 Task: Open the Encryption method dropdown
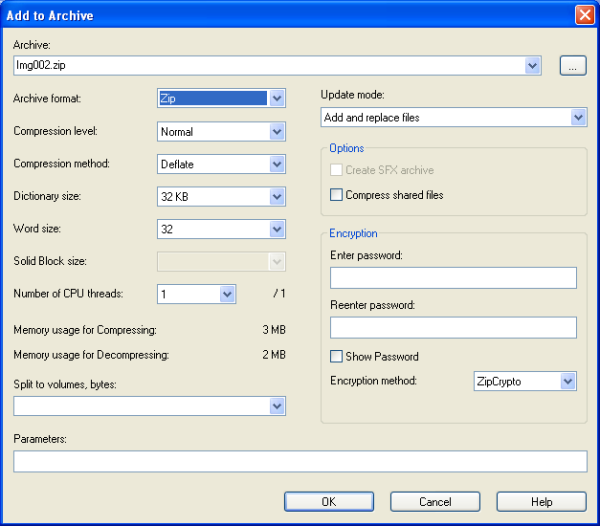(x=568, y=381)
